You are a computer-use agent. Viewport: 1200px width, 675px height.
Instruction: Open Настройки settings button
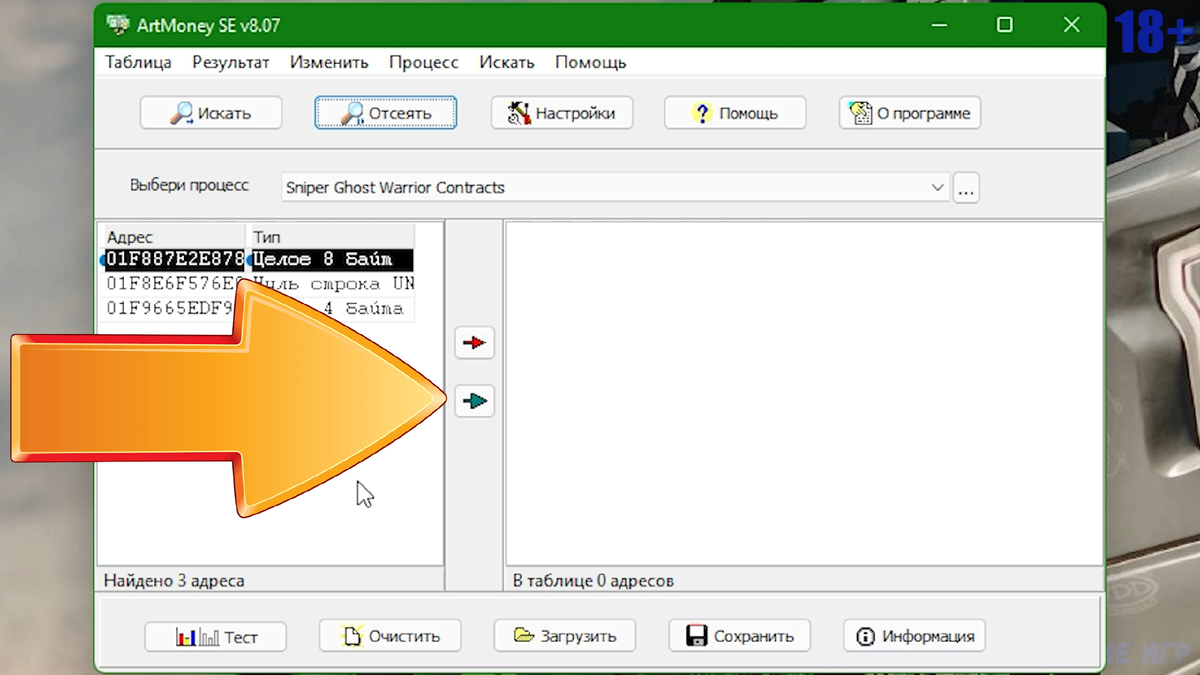(x=561, y=113)
